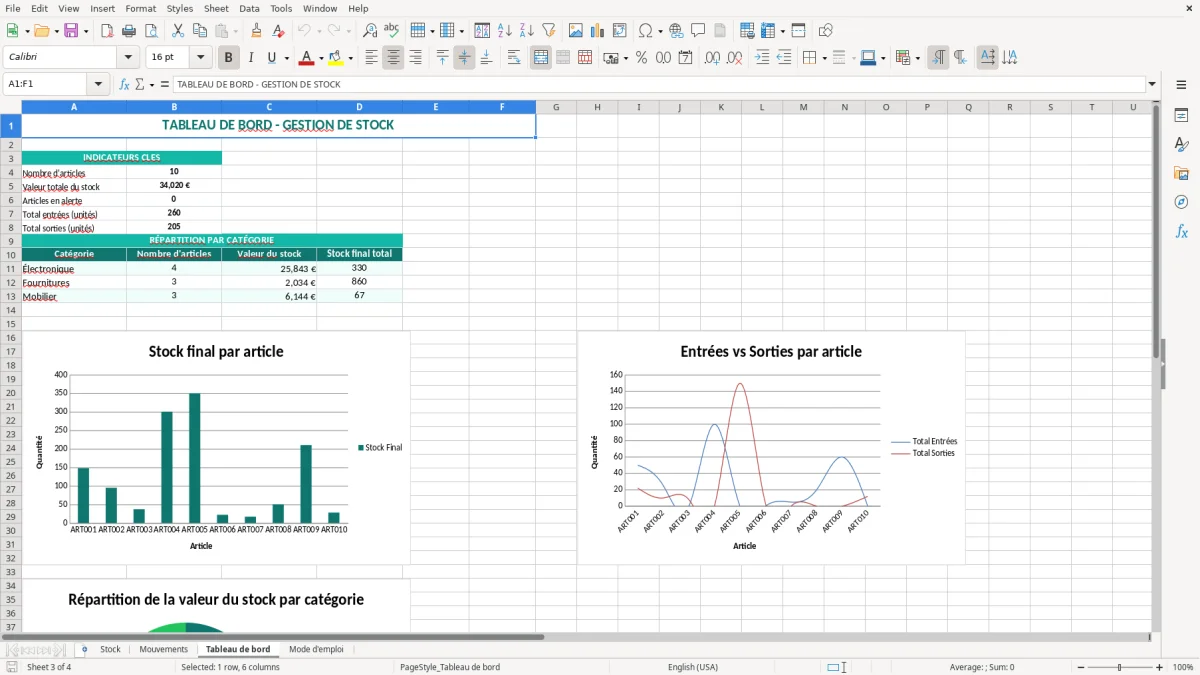Open the Paste options dropdown arrow
This screenshot has width=1200, height=675.
click(236, 31)
